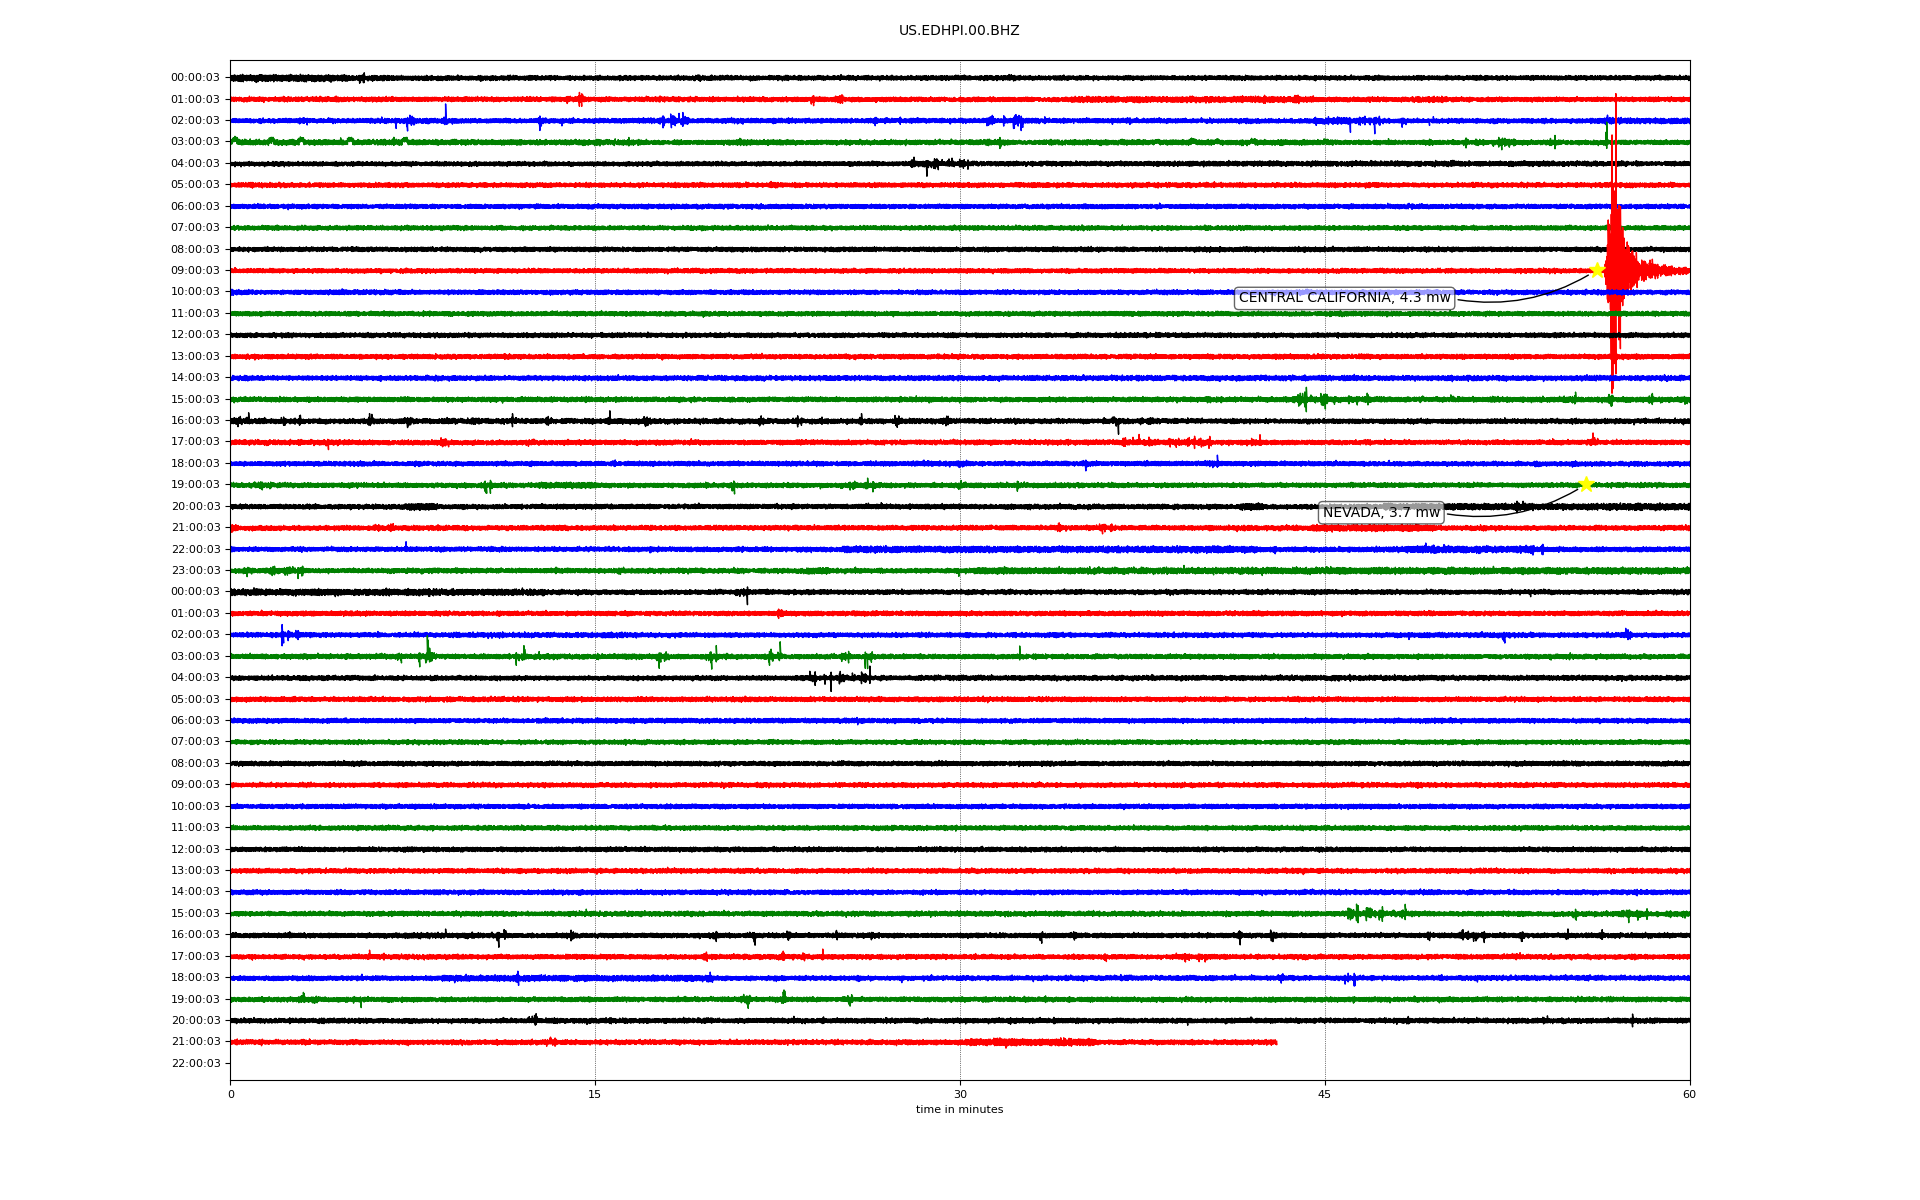The image size is (1920, 1200).
Task: Click the yellow star near Central California annotation
Action: (x=1597, y=270)
